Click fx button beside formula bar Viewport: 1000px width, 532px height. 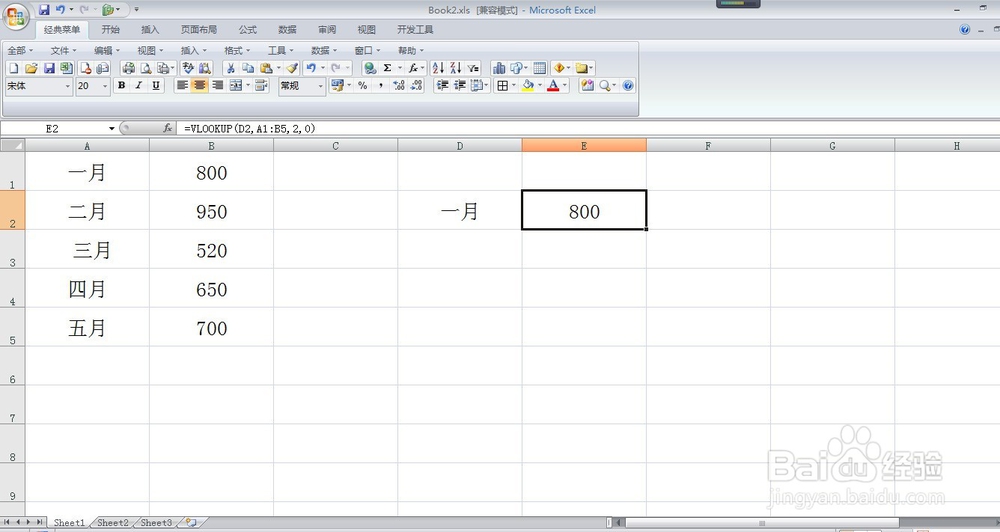coord(167,128)
